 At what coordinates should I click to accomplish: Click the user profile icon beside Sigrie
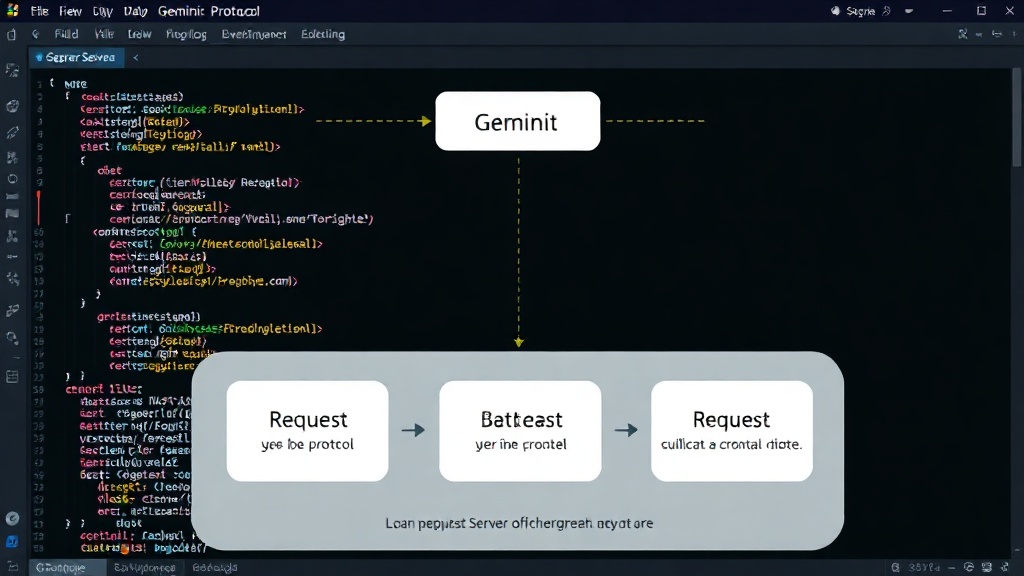coord(886,11)
